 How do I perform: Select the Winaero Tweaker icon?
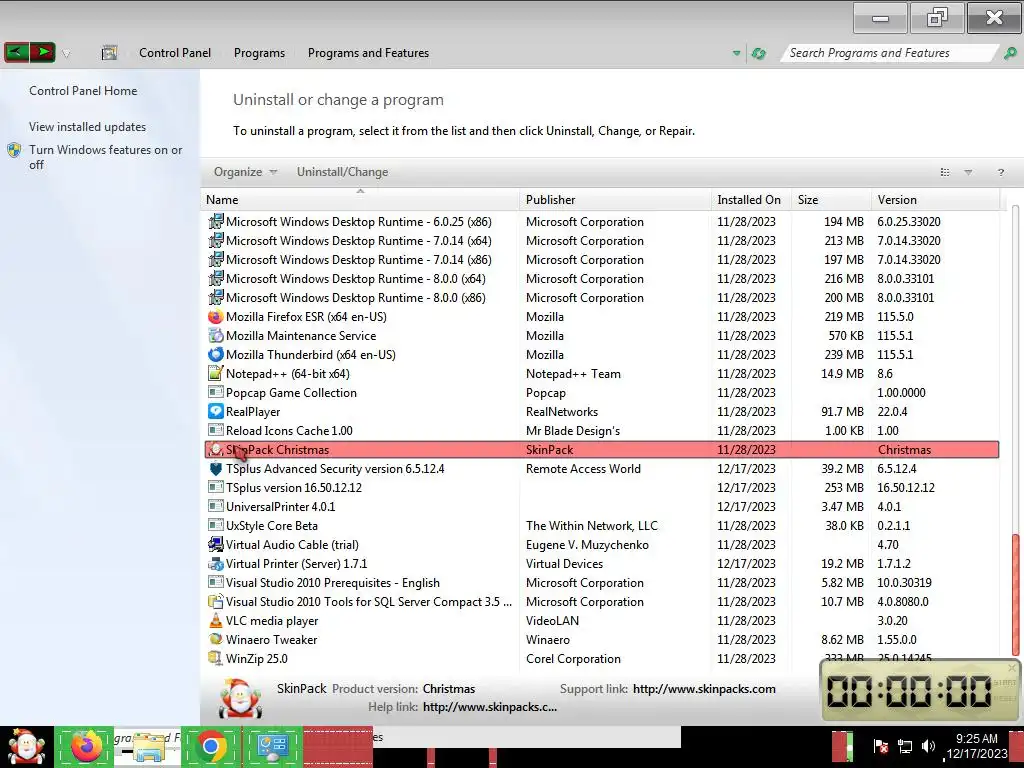(x=216, y=639)
